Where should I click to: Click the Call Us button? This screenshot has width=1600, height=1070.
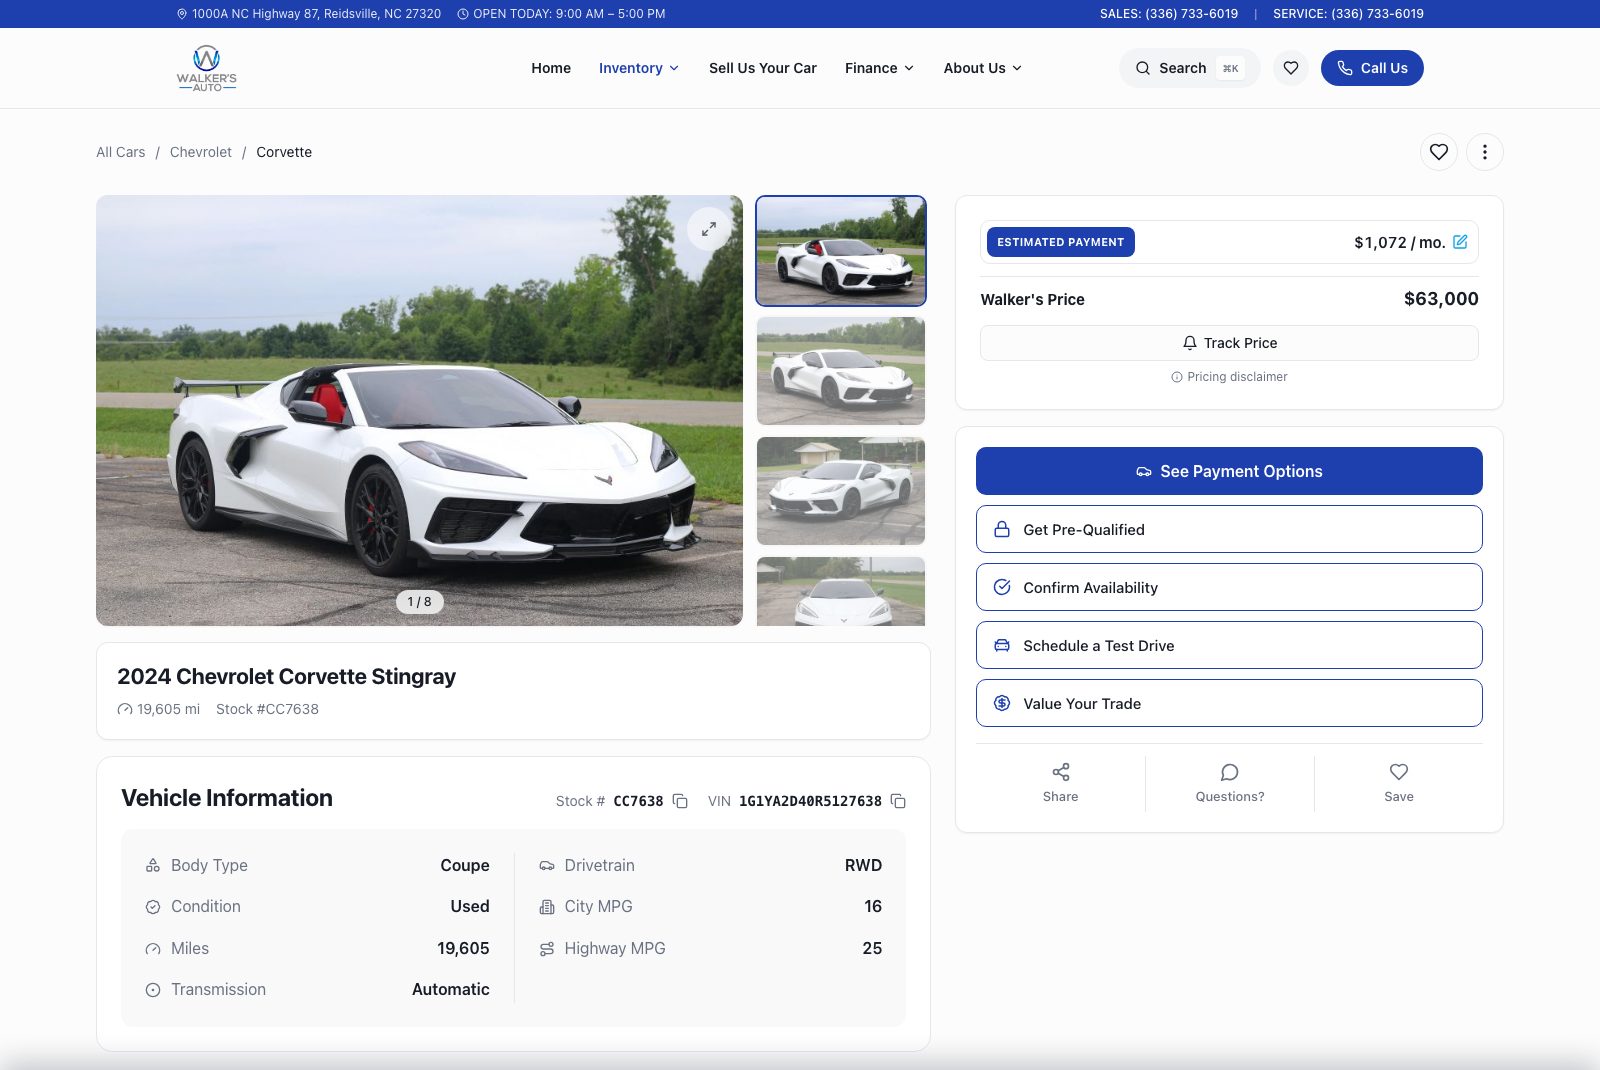pyautogui.click(x=1372, y=68)
